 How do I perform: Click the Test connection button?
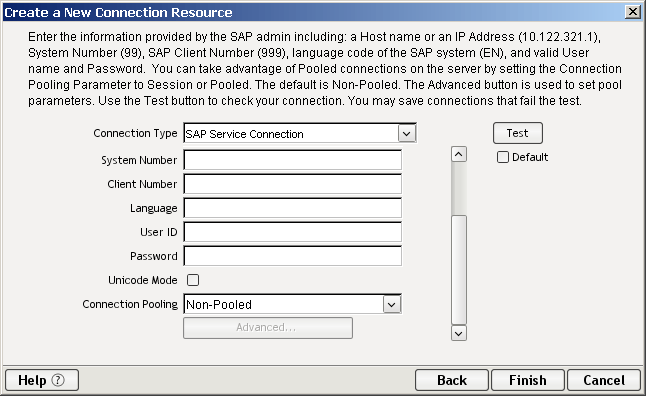coord(518,133)
